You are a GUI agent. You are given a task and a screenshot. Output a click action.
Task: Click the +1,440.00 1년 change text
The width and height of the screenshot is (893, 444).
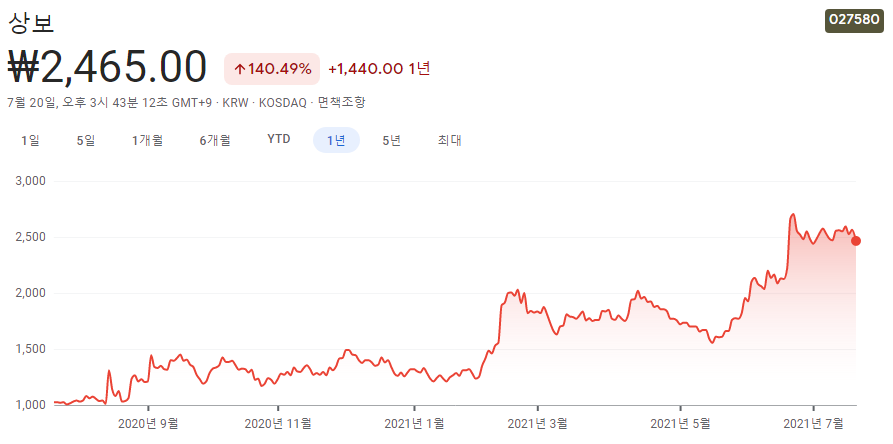tap(379, 69)
